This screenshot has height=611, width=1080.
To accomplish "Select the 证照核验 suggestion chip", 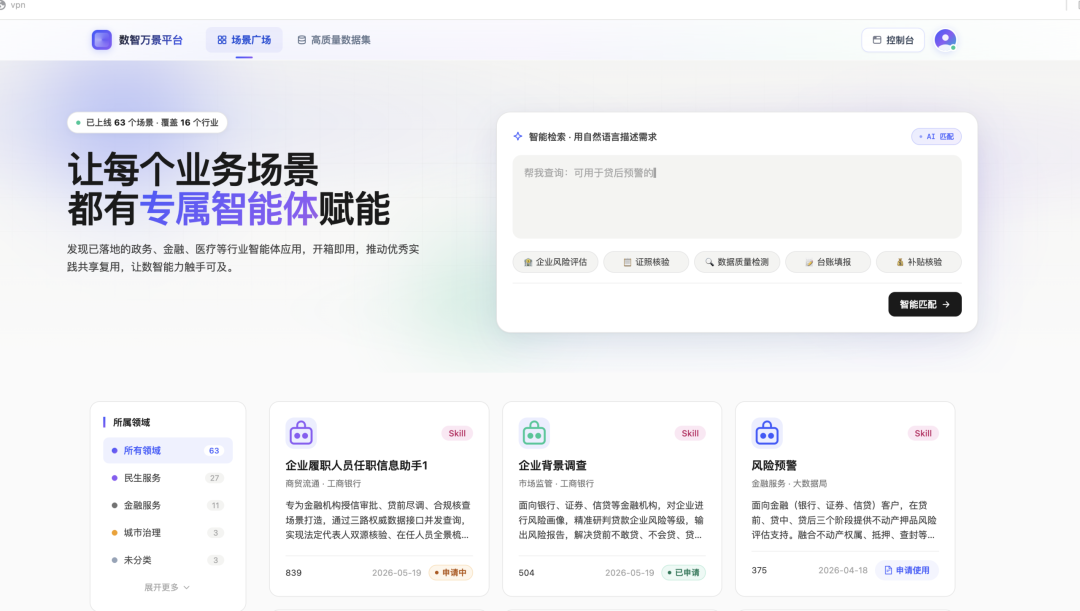I will tap(646, 262).
